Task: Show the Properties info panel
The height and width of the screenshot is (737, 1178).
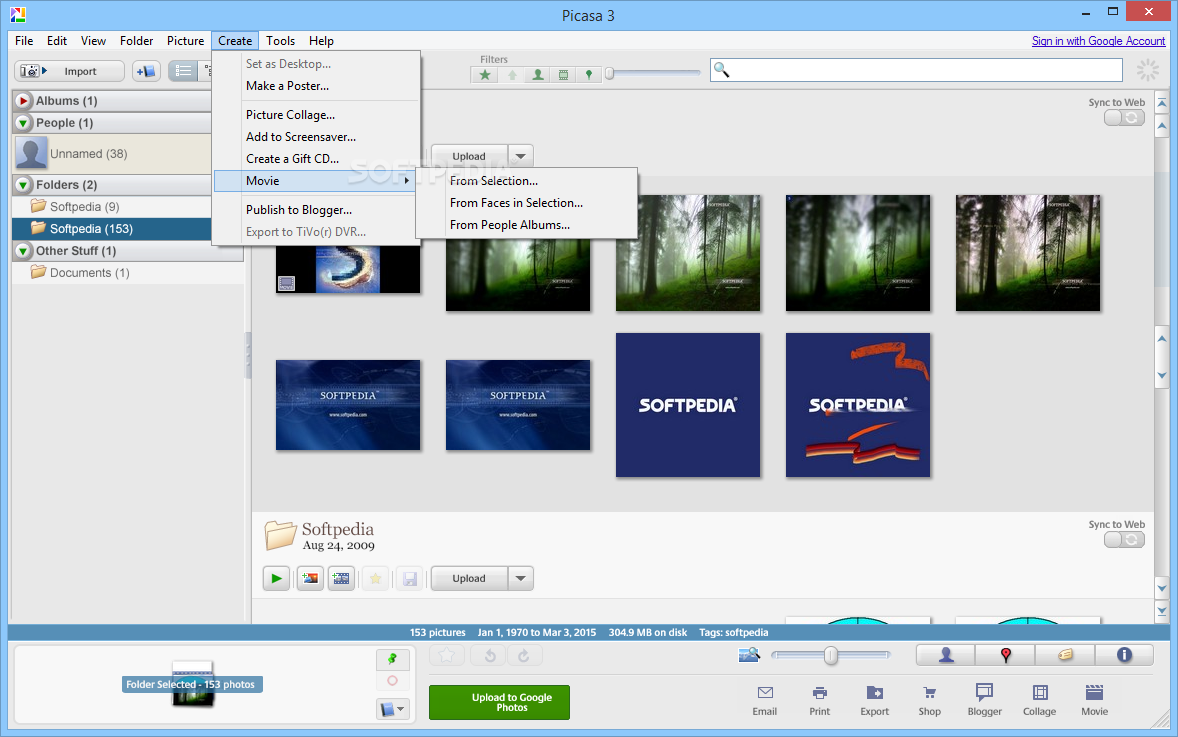Action: 1124,655
